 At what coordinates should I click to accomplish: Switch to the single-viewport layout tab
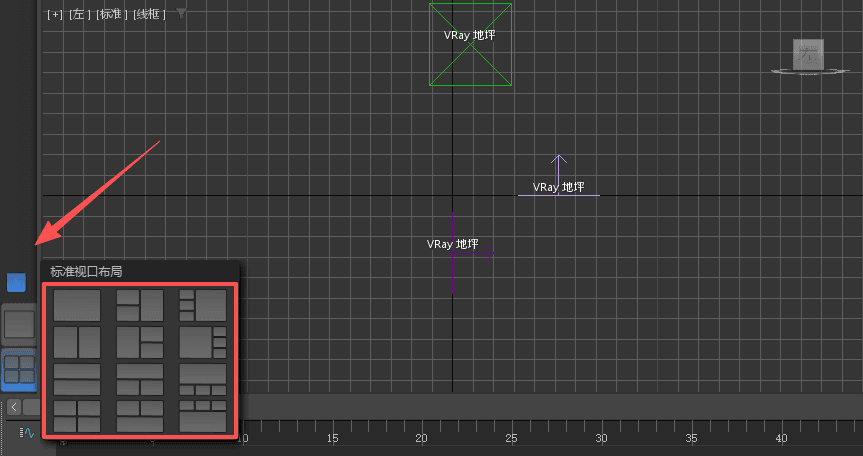tap(19, 324)
